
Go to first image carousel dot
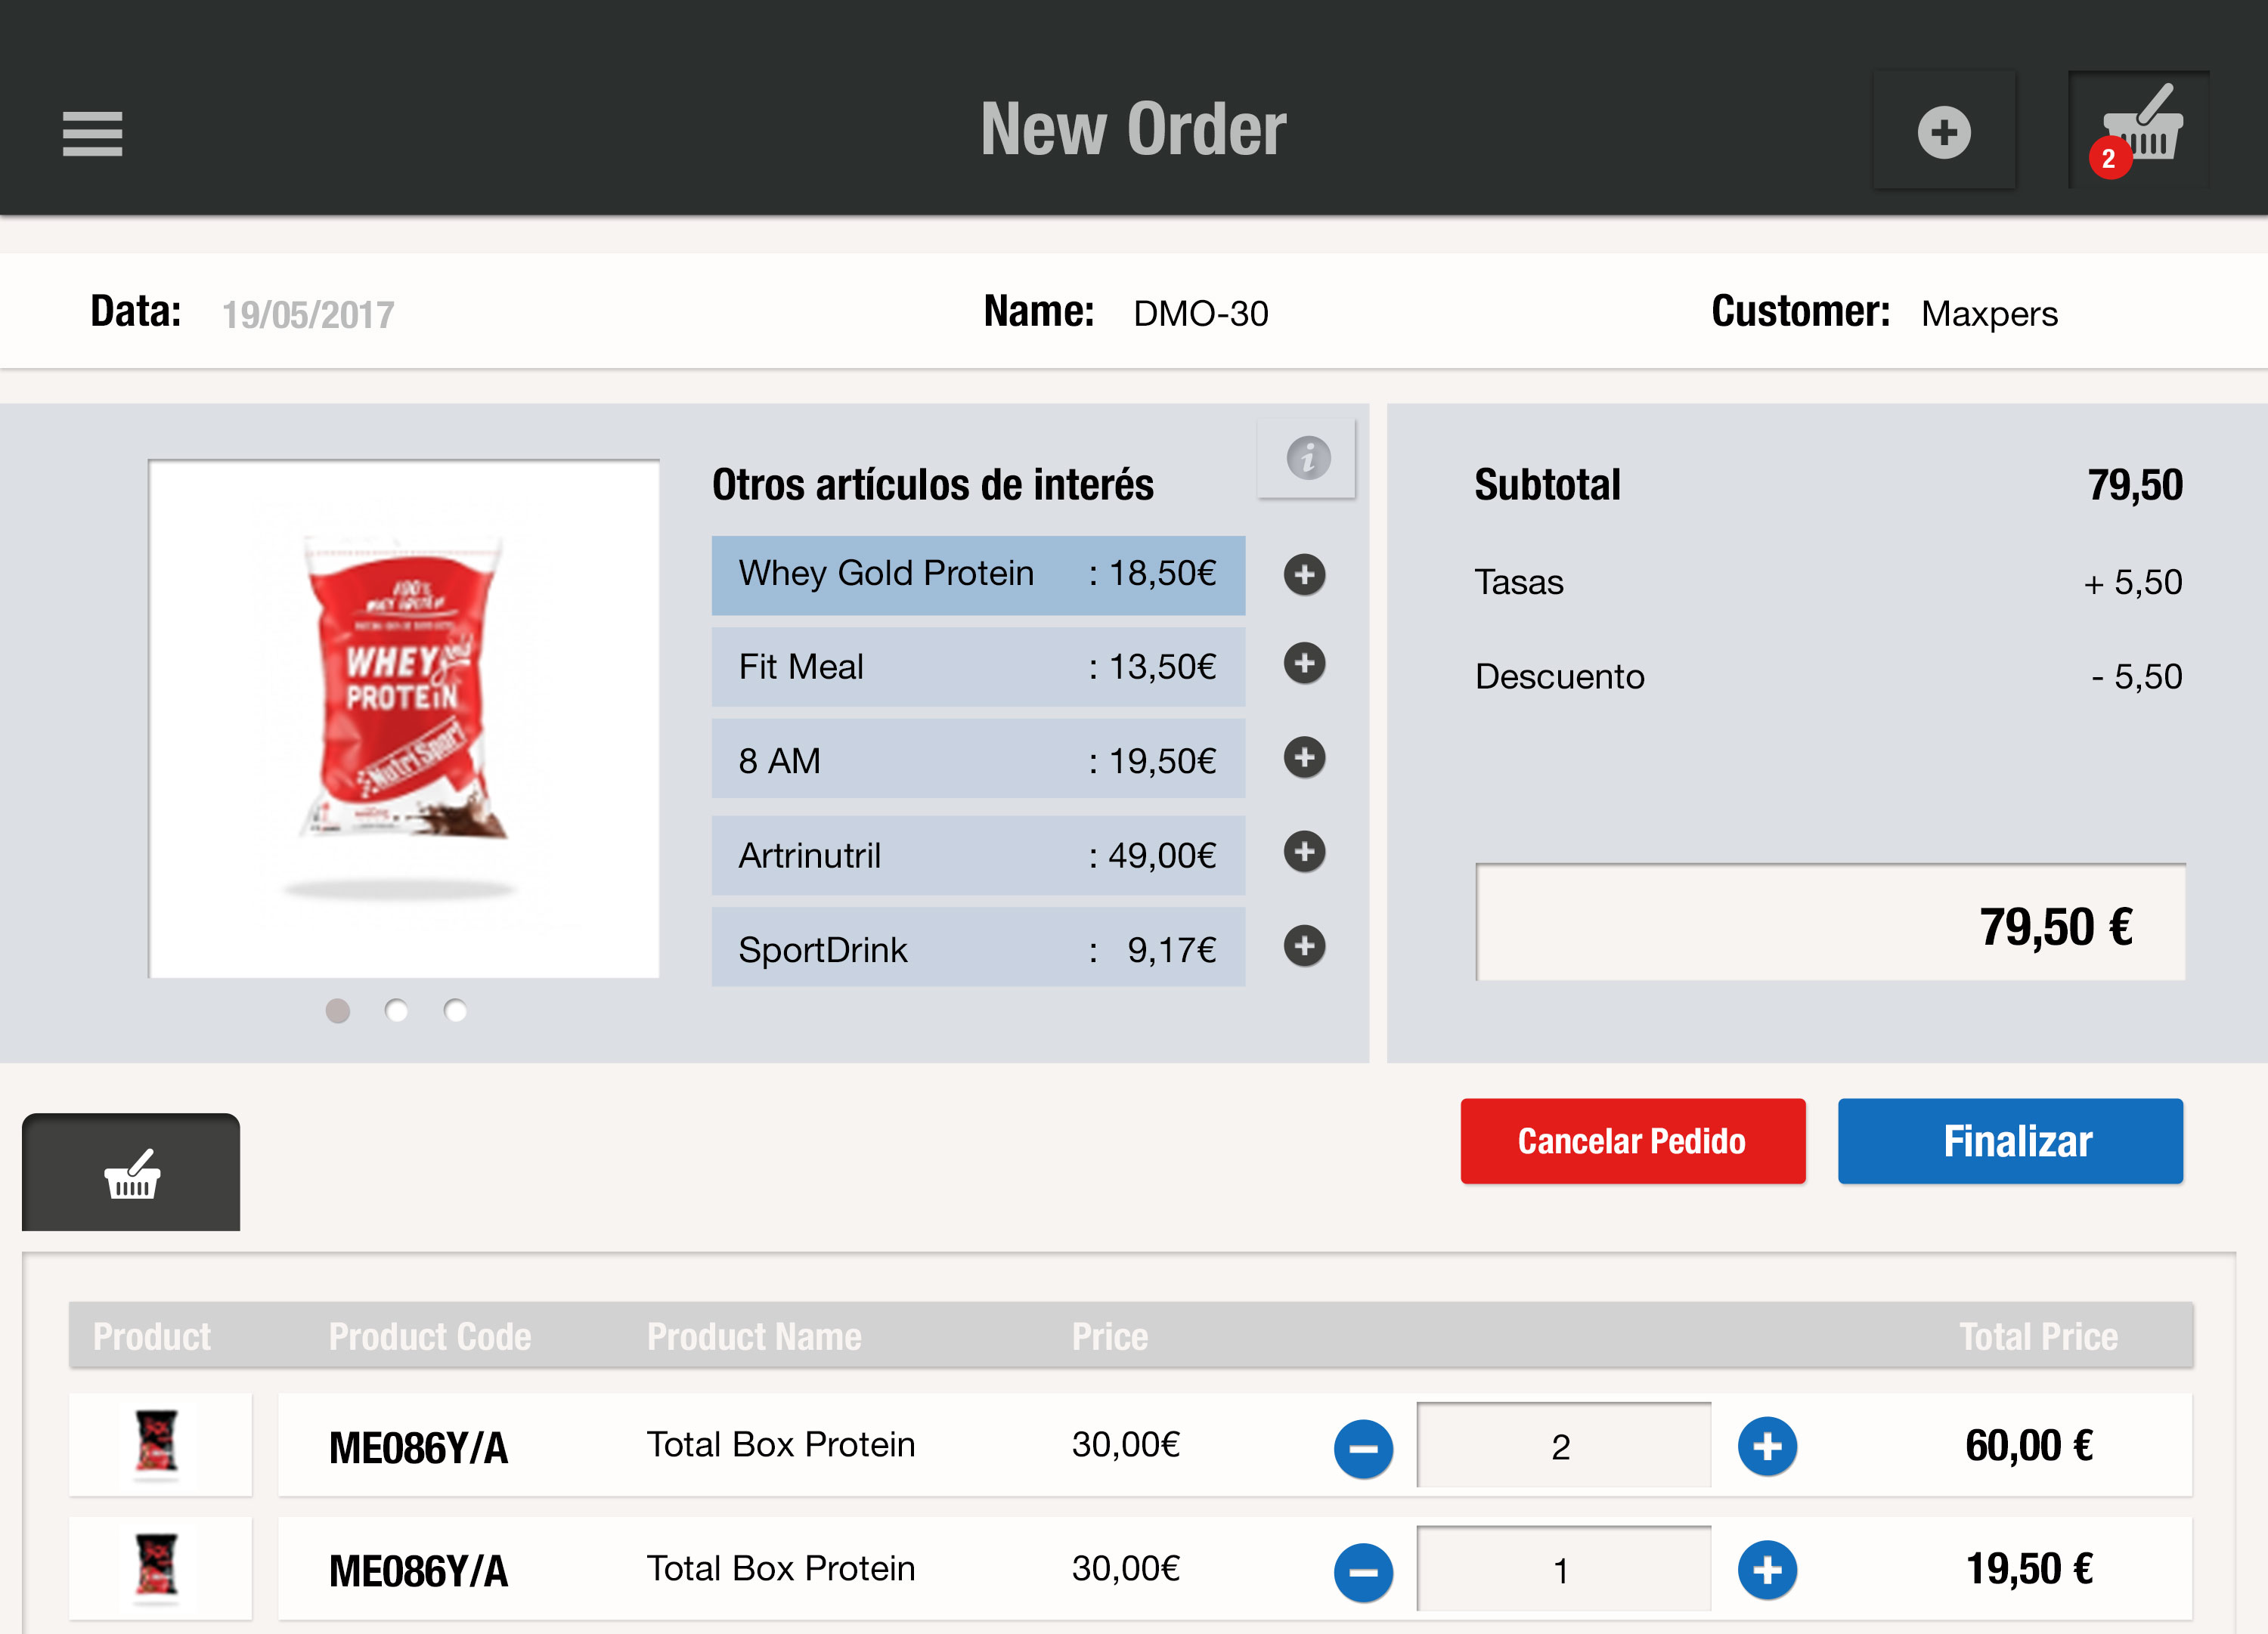(338, 1010)
